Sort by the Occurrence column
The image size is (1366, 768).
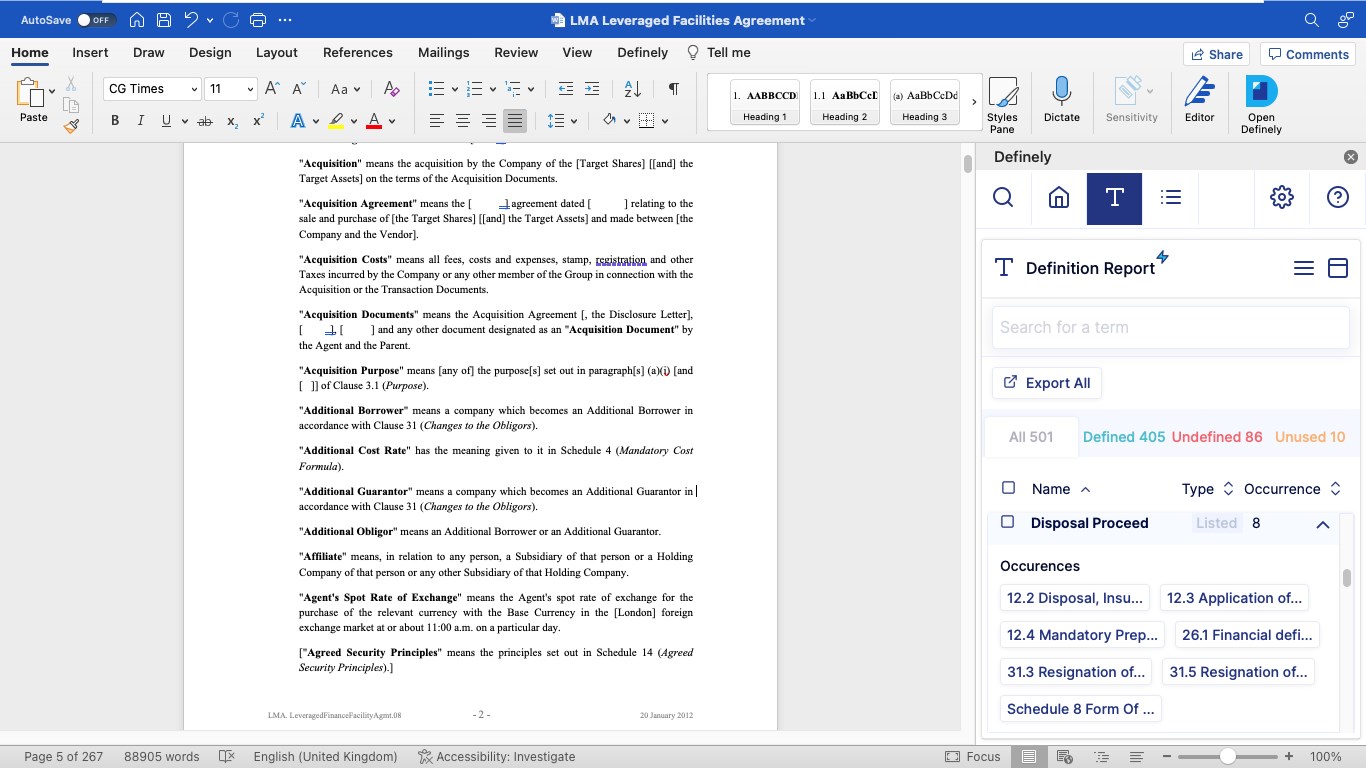[x=1292, y=489]
